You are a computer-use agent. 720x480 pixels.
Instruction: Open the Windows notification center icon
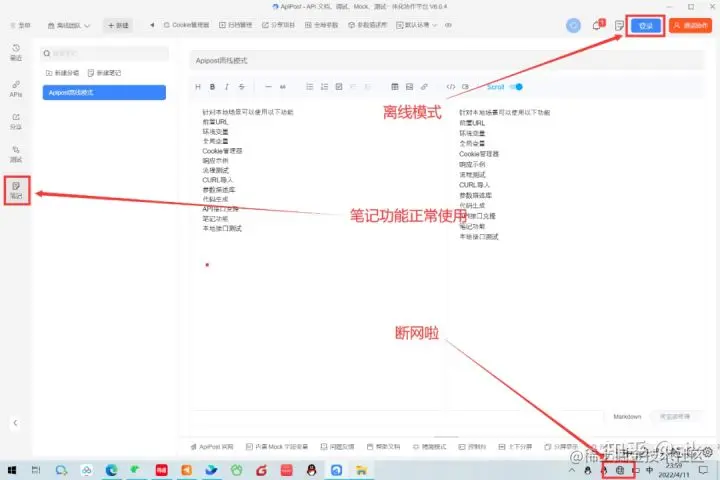[703, 470]
